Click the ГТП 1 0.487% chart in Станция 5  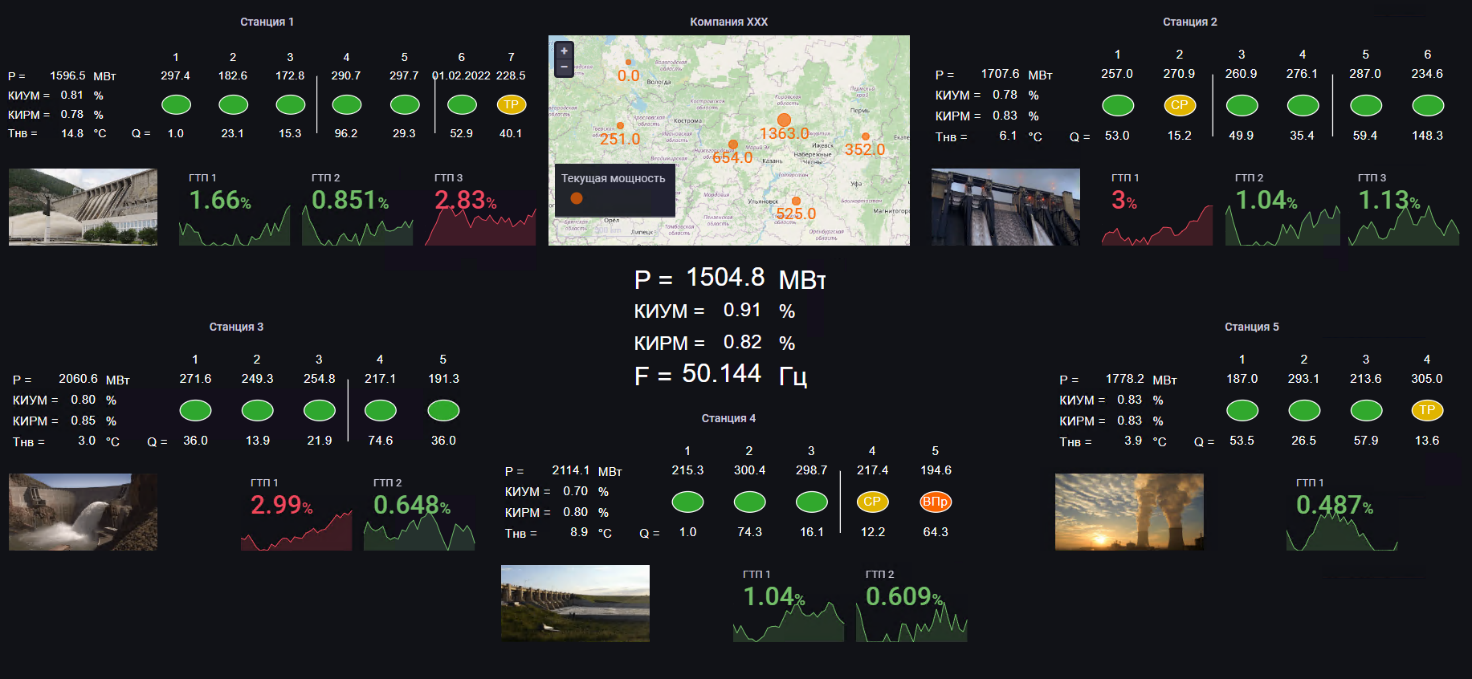[x=1341, y=515]
